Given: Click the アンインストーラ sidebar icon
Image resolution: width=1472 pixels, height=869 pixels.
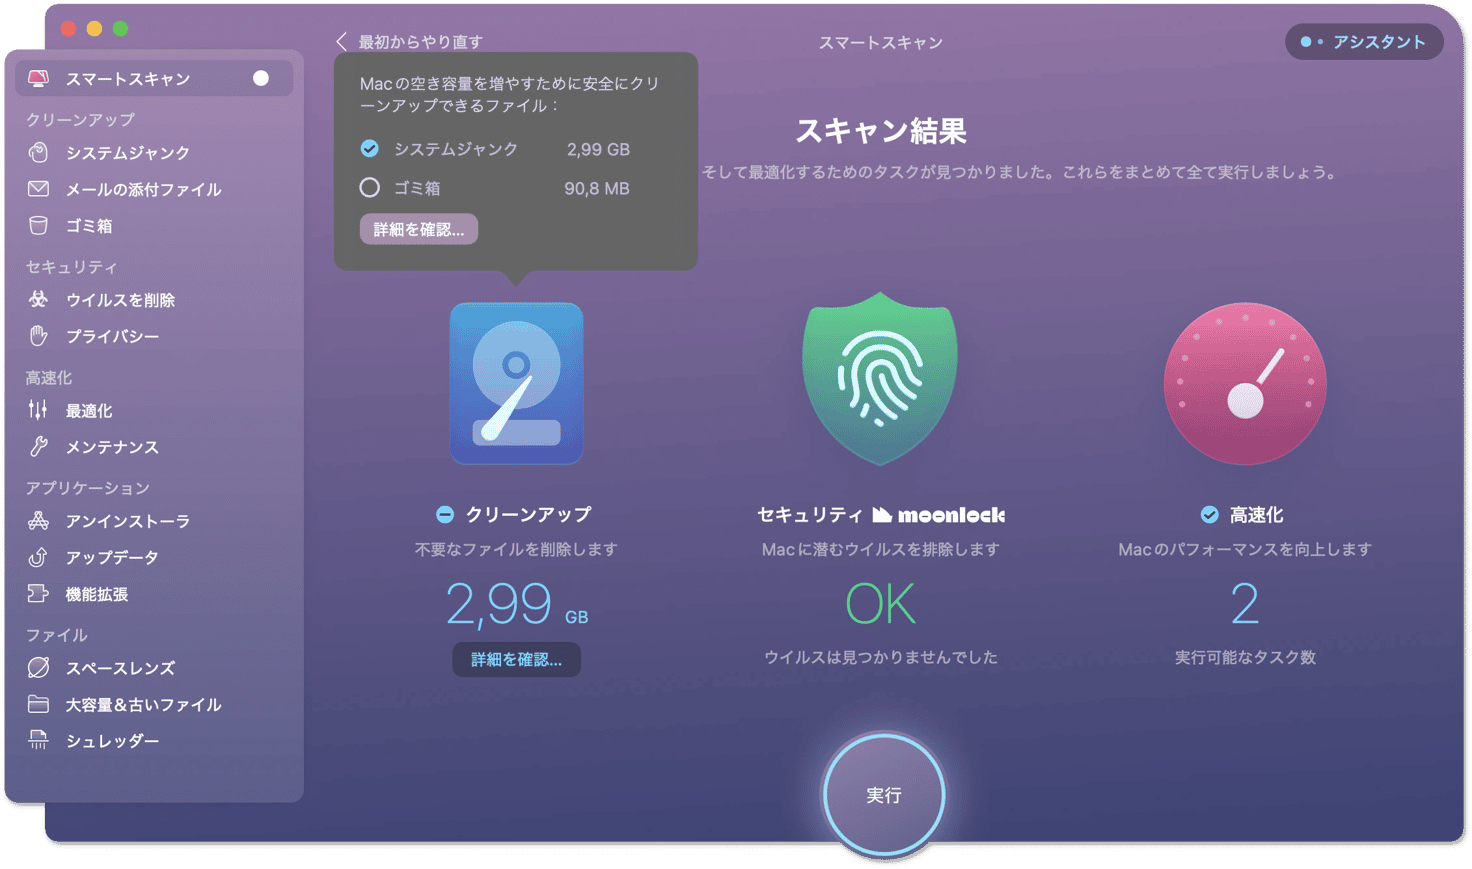Looking at the screenshot, I should click(38, 520).
